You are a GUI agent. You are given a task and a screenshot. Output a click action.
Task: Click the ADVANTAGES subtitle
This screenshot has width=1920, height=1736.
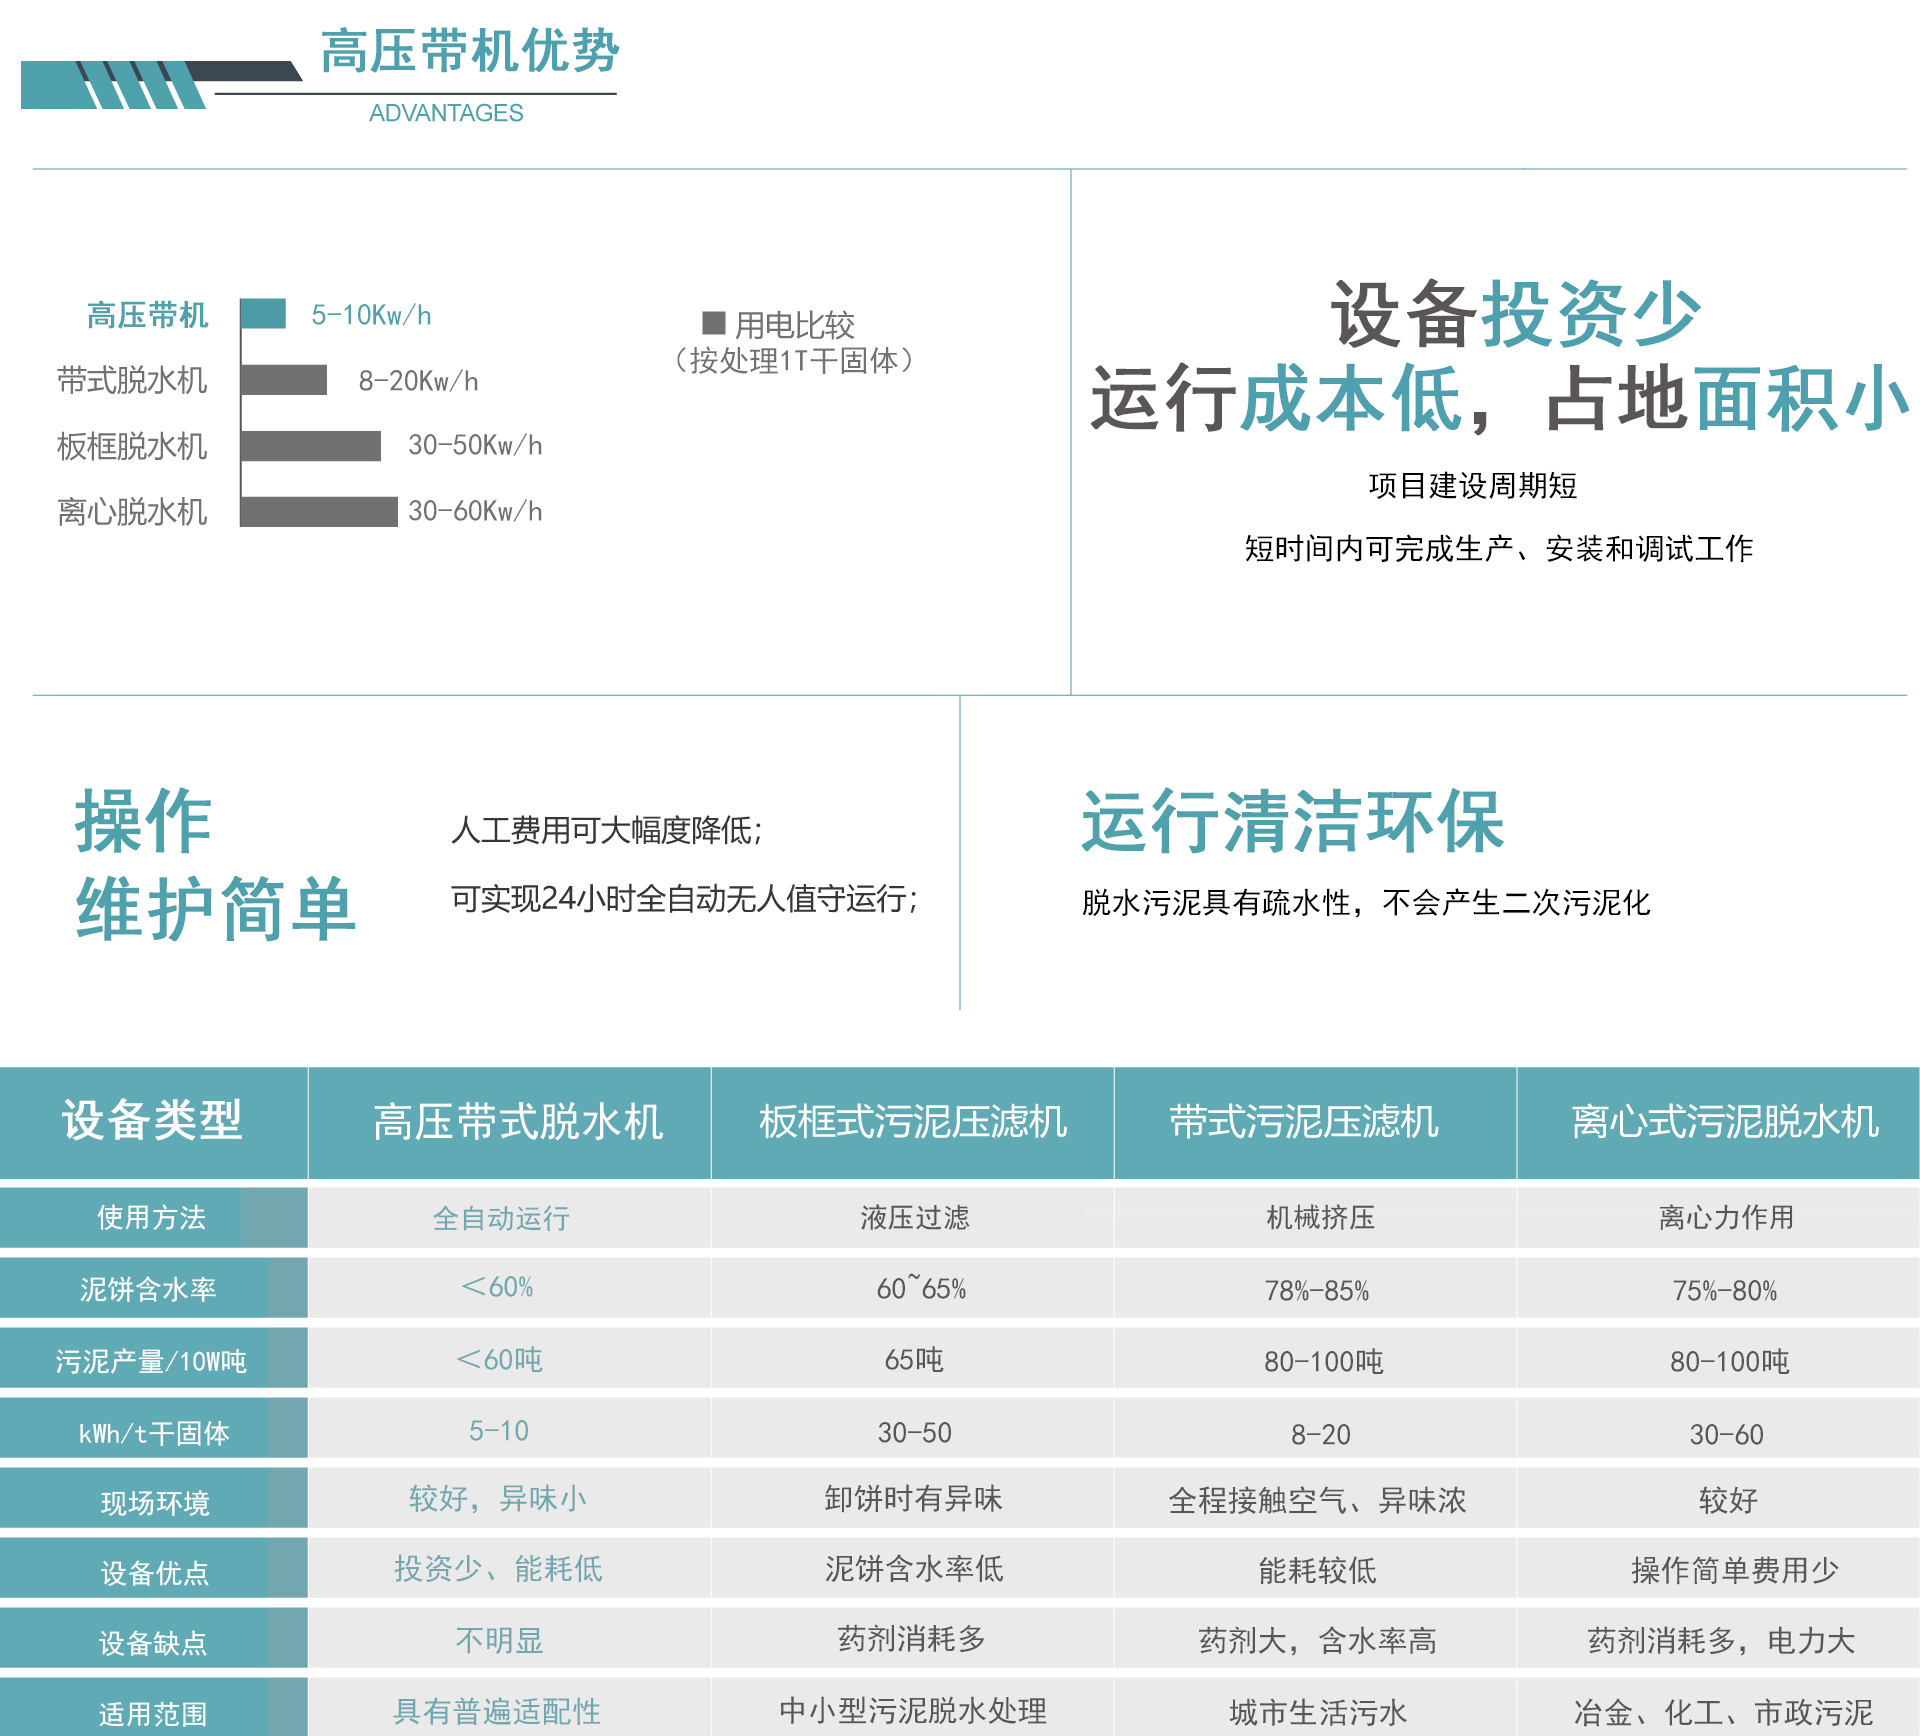pyautogui.click(x=446, y=113)
